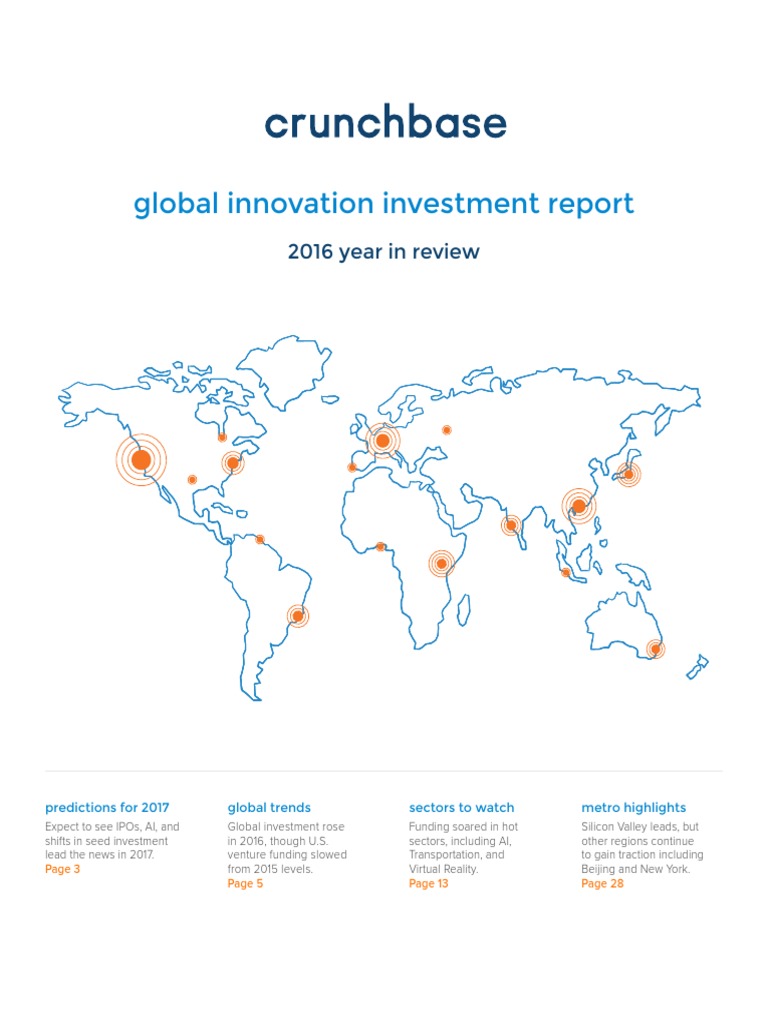Click the West Africa small dot marker

click(x=381, y=547)
